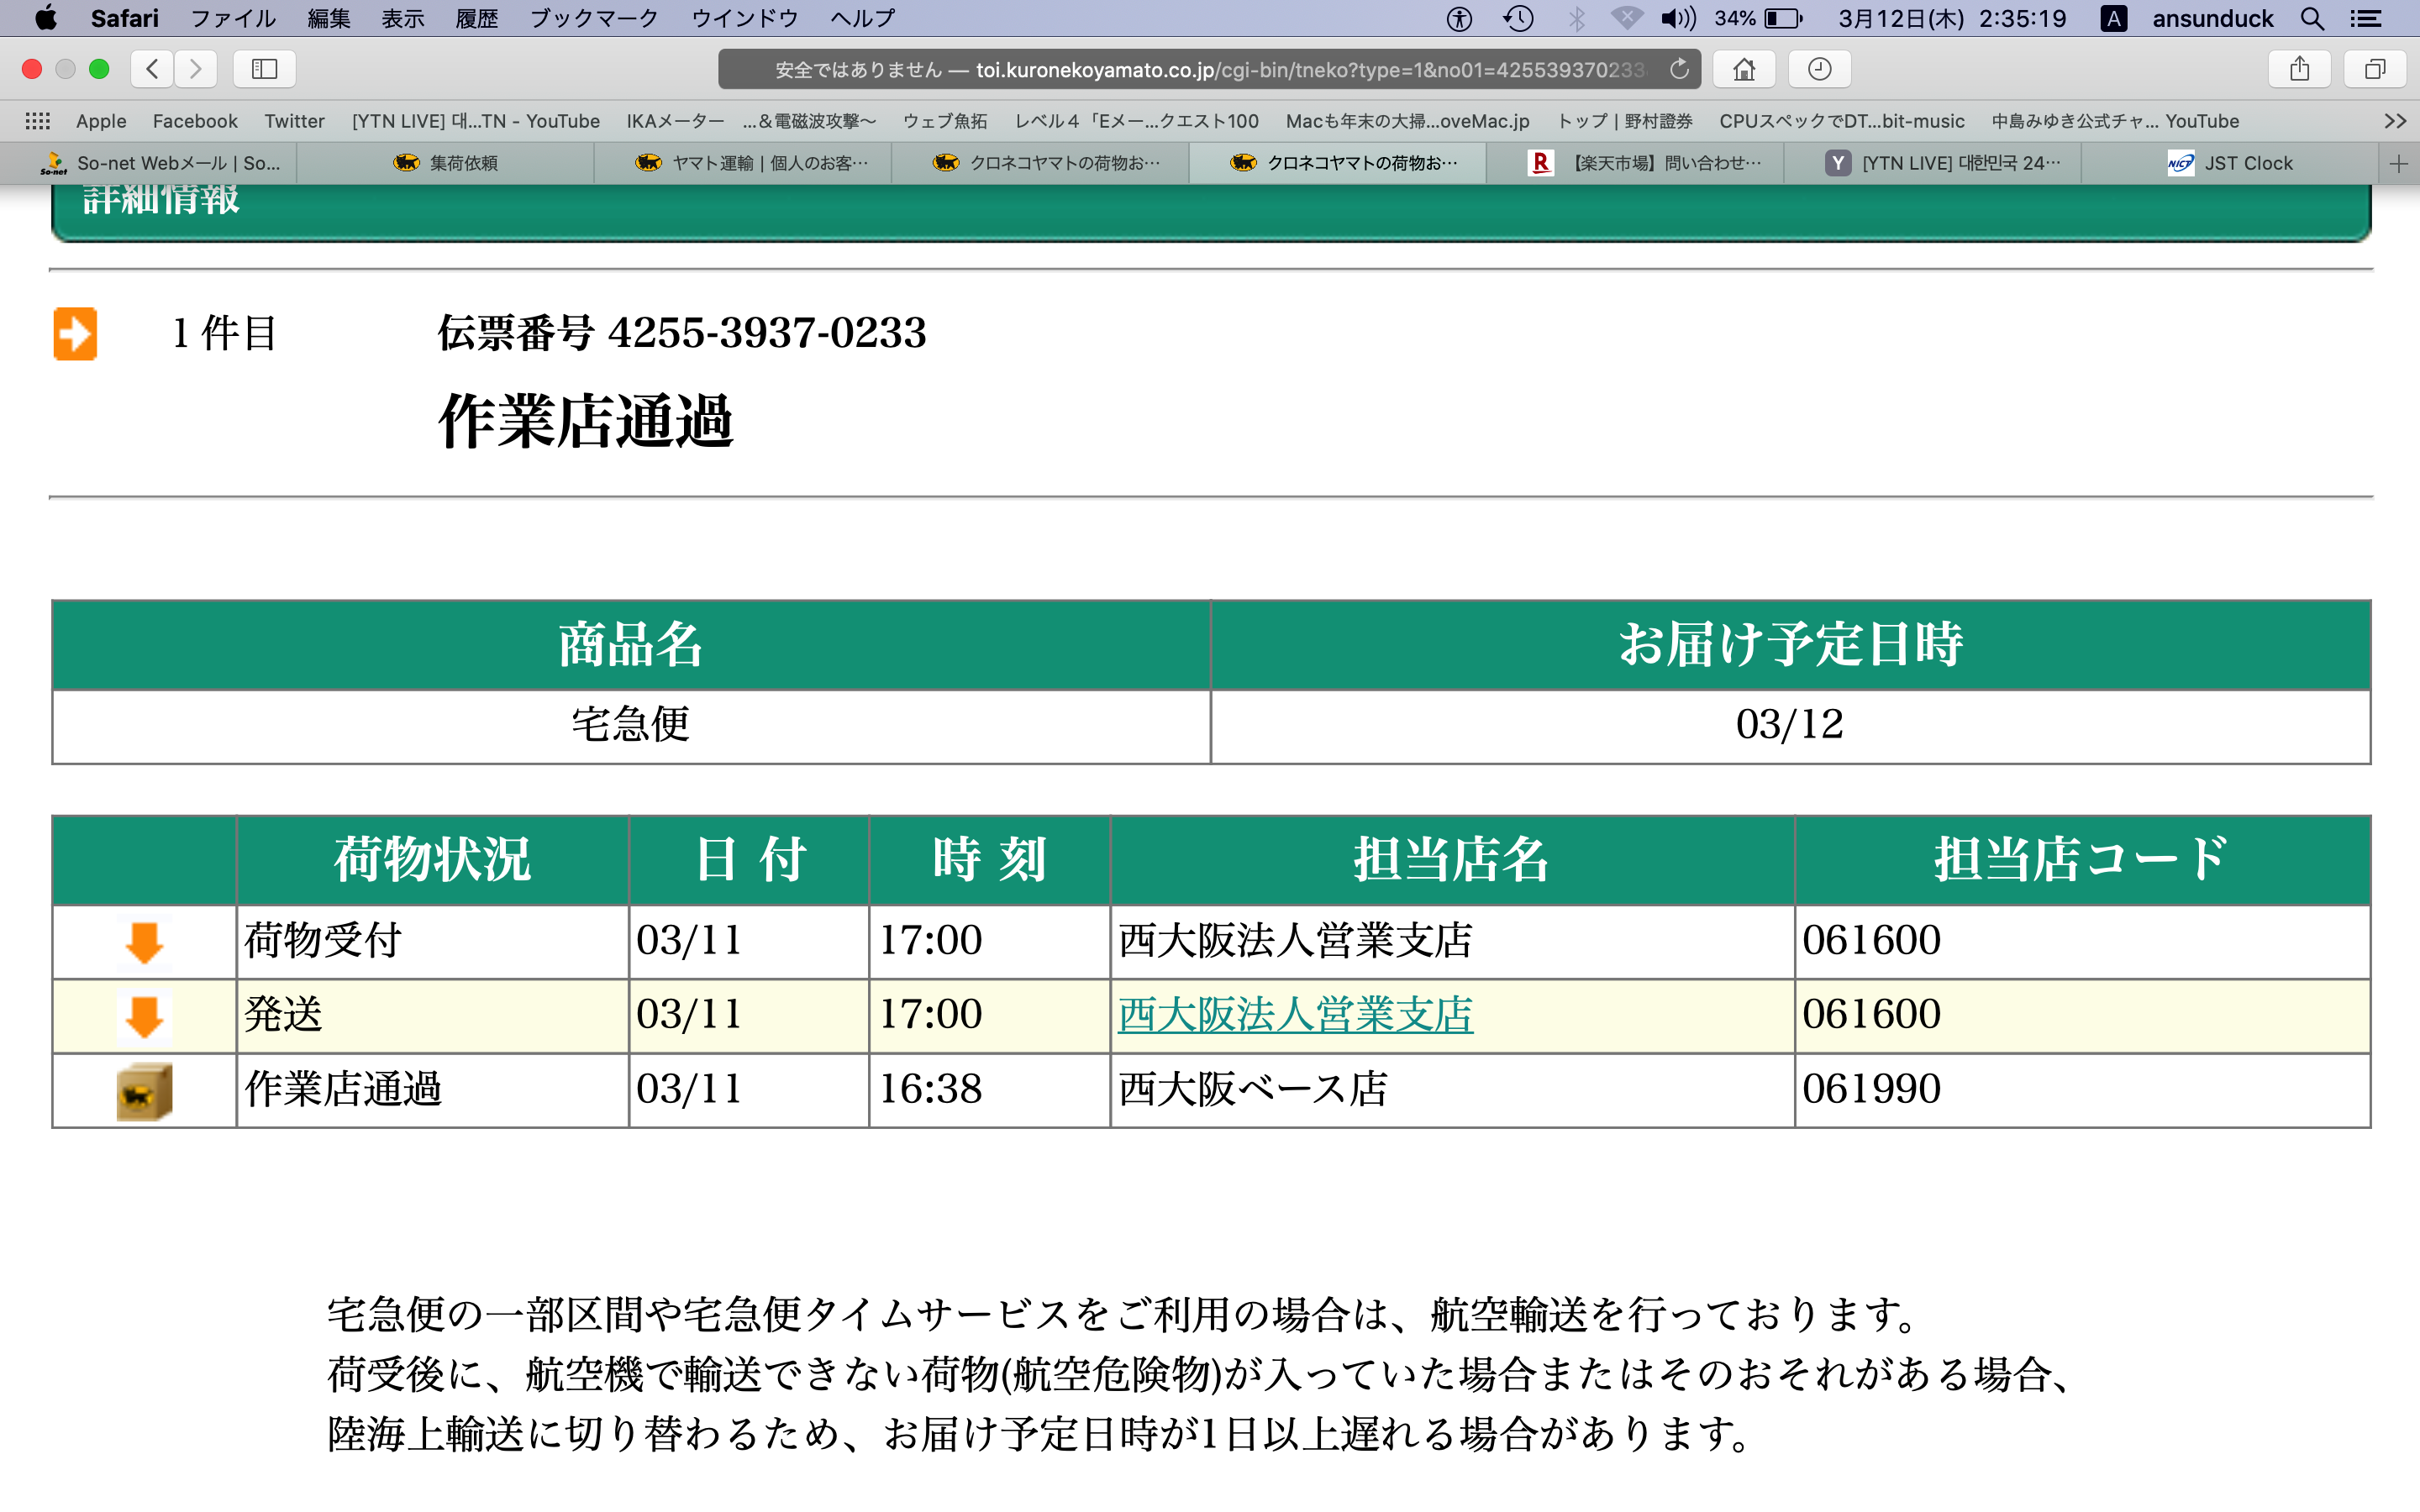Toggle the Safari sidebar button

pos(264,69)
